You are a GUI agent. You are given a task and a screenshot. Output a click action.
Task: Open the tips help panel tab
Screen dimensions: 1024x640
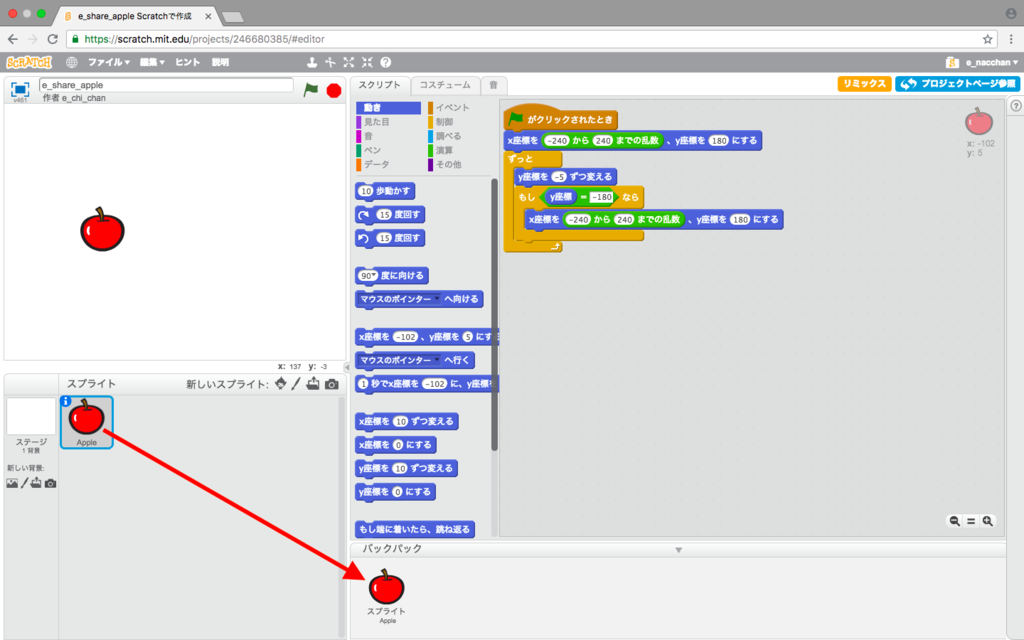1016,105
